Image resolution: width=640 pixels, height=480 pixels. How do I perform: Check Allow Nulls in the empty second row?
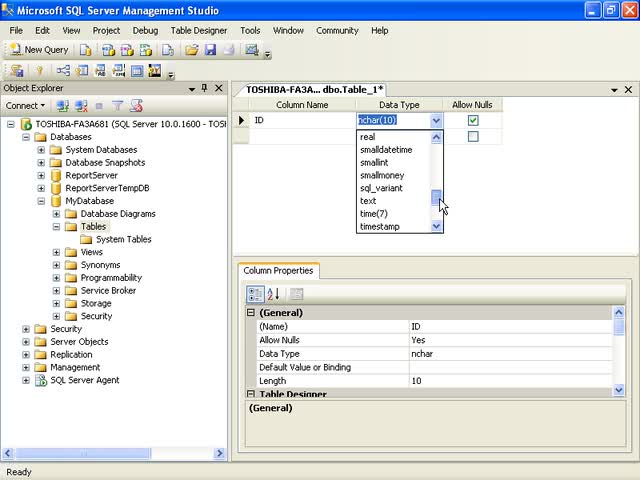(x=473, y=137)
